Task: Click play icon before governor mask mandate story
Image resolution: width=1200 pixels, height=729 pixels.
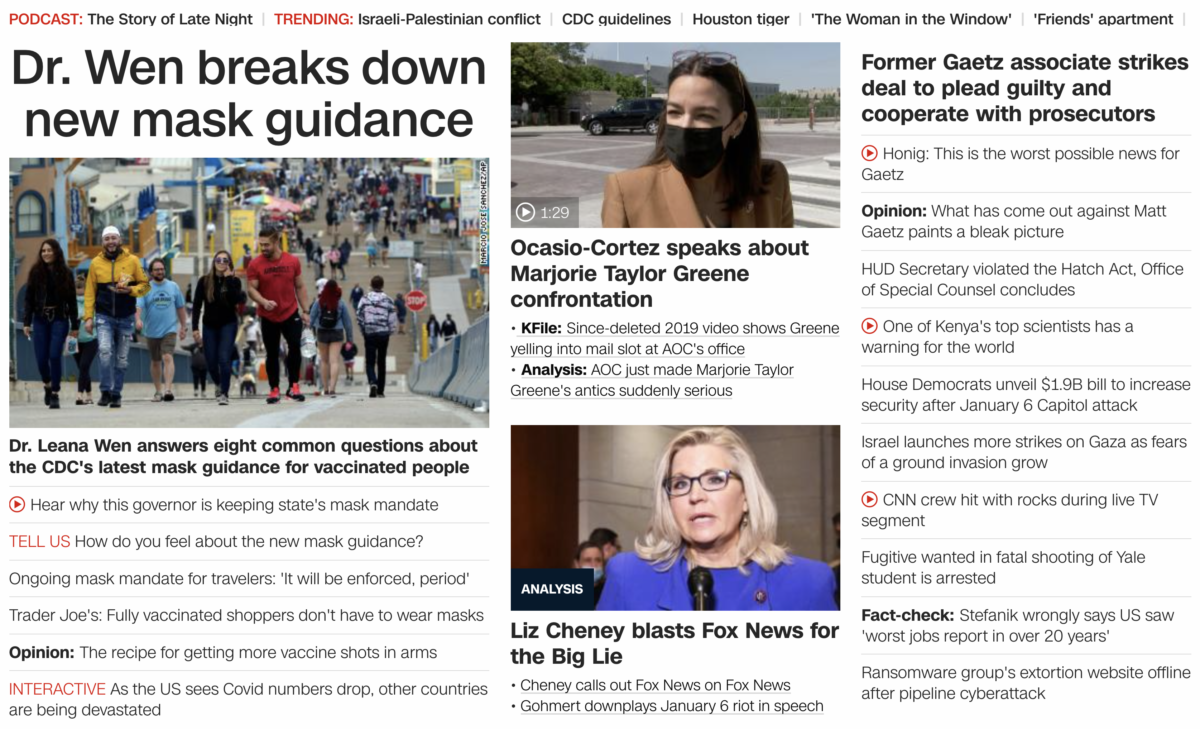Action: pos(17,505)
